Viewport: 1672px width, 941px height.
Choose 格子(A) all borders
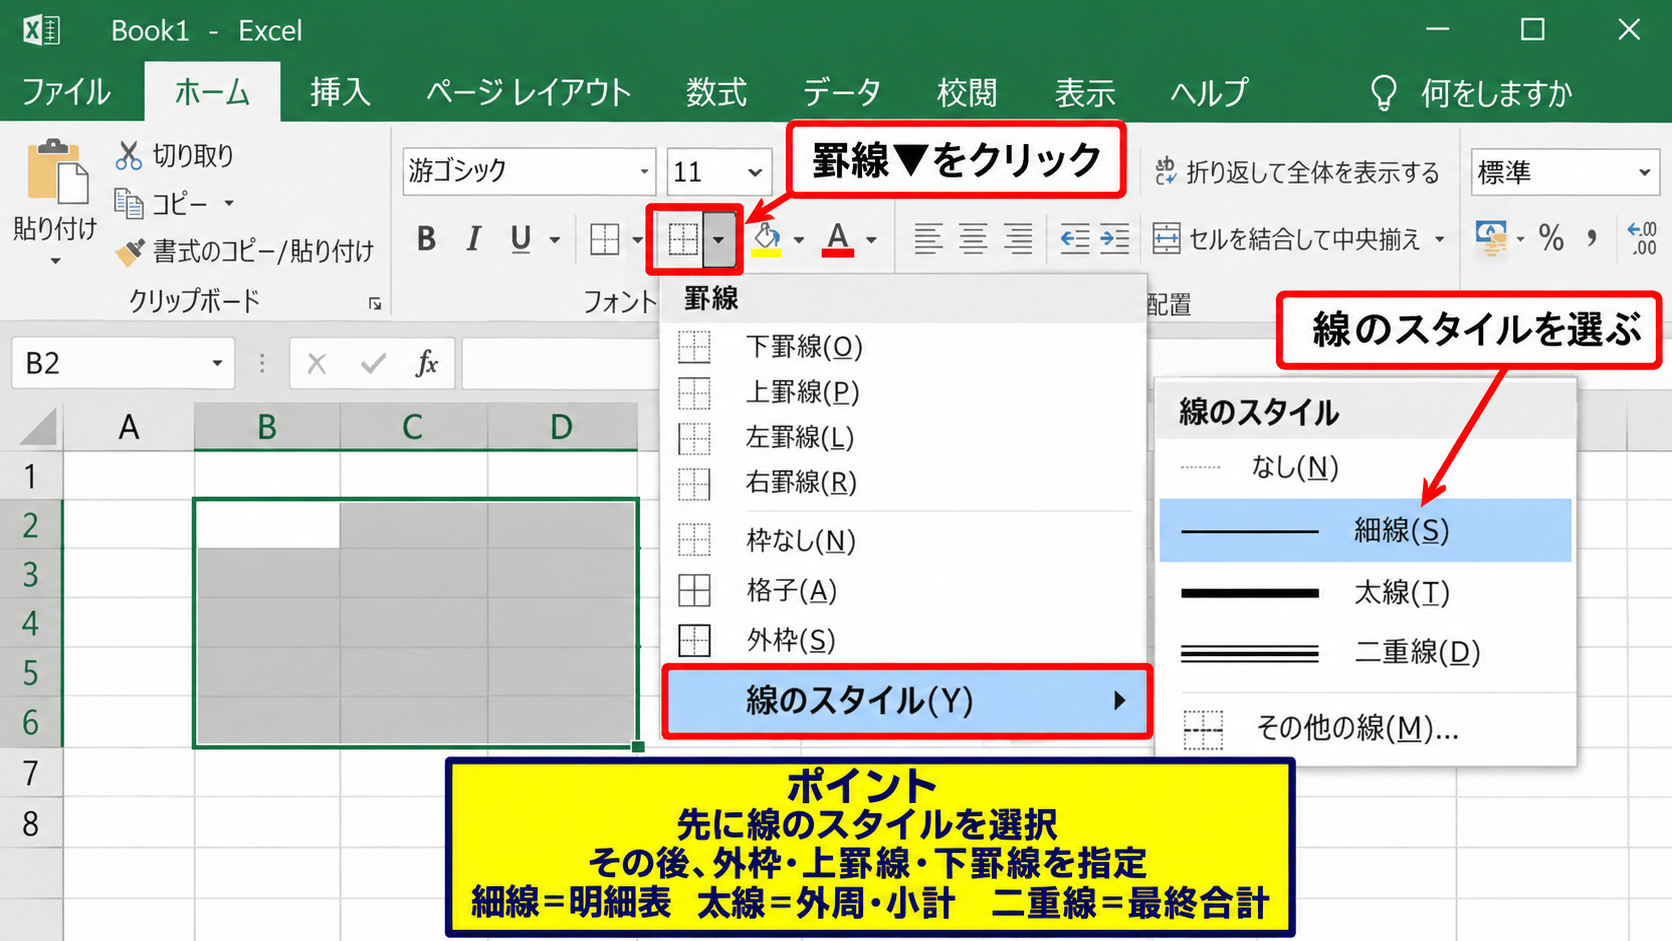pos(904,591)
